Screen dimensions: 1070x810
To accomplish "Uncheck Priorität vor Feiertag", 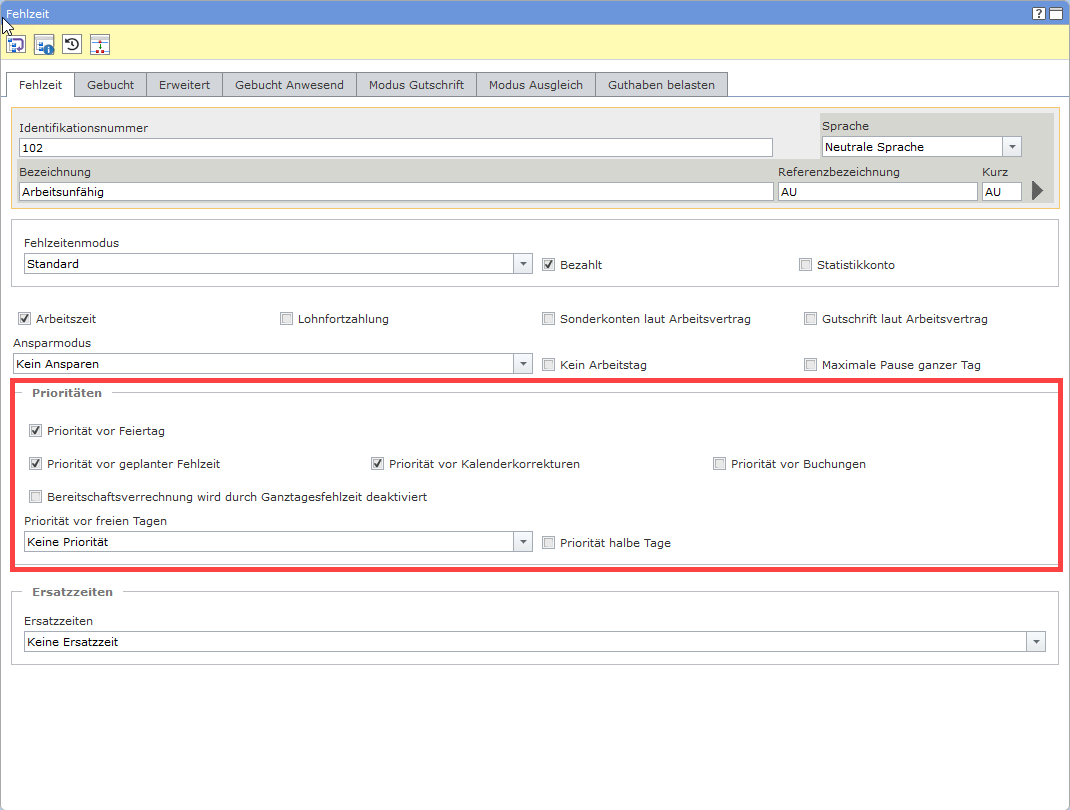I will click(x=36, y=431).
